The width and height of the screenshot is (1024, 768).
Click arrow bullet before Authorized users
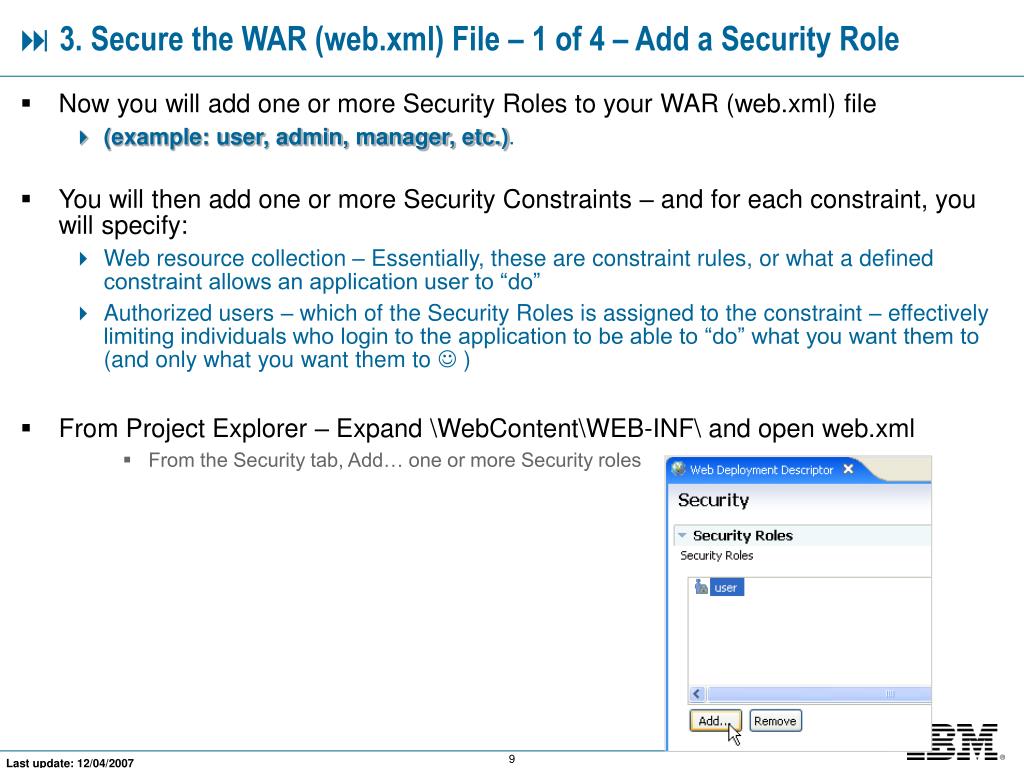(85, 314)
